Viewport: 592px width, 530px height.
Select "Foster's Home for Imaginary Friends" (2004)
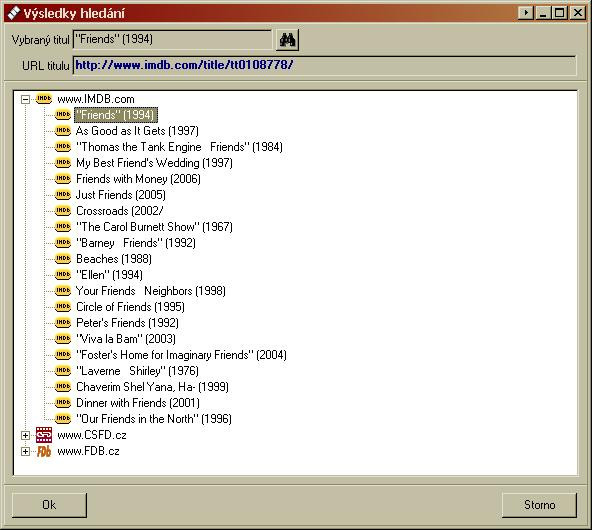[181, 355]
